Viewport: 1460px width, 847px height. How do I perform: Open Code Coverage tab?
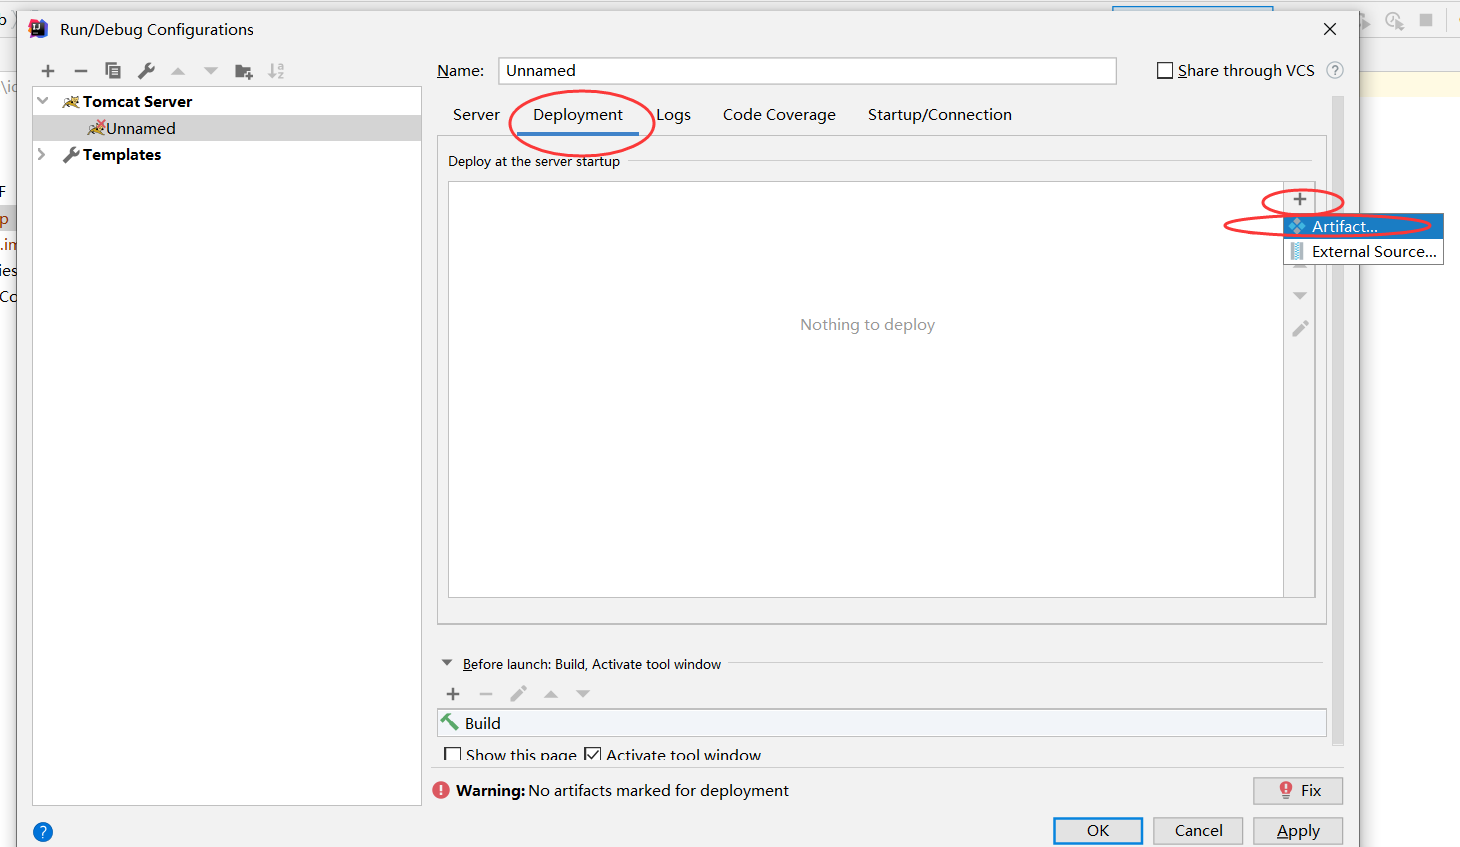pyautogui.click(x=779, y=115)
